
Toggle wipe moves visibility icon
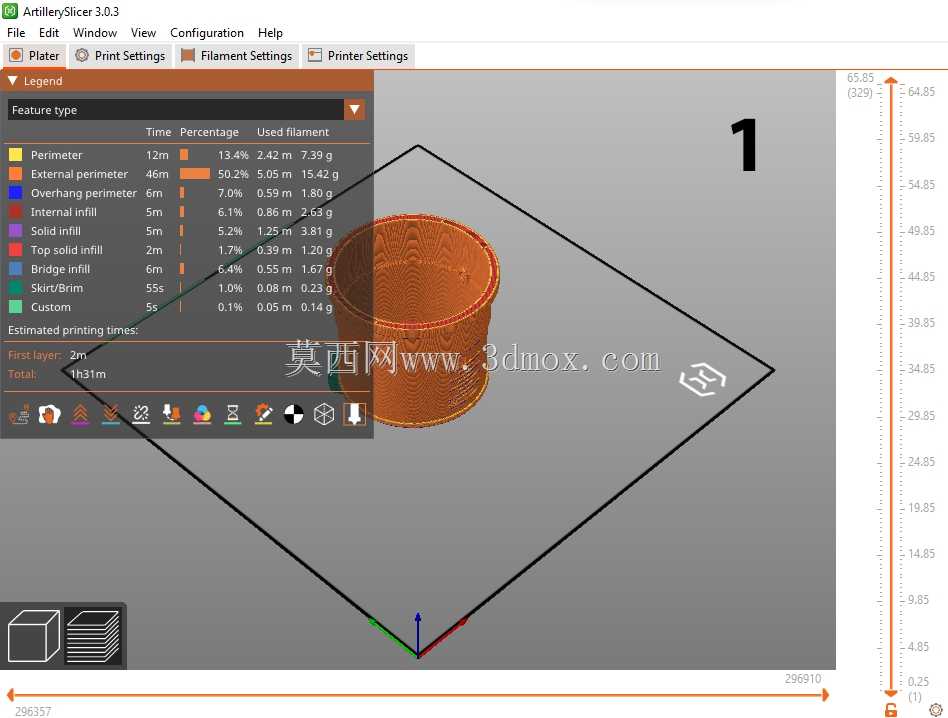[50, 414]
